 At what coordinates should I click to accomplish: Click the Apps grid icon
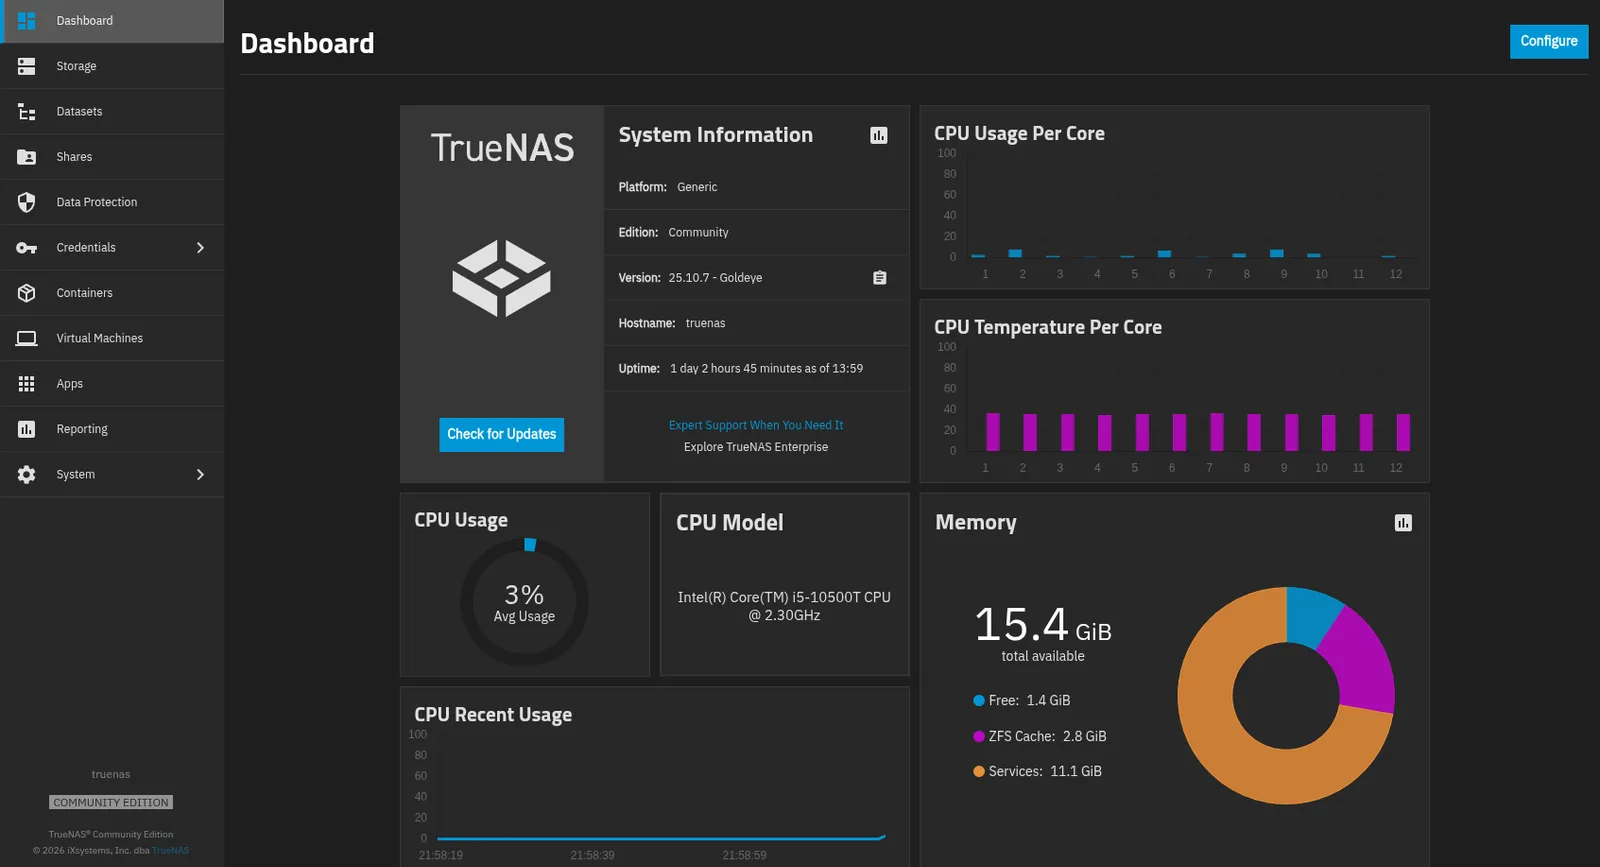tap(27, 384)
